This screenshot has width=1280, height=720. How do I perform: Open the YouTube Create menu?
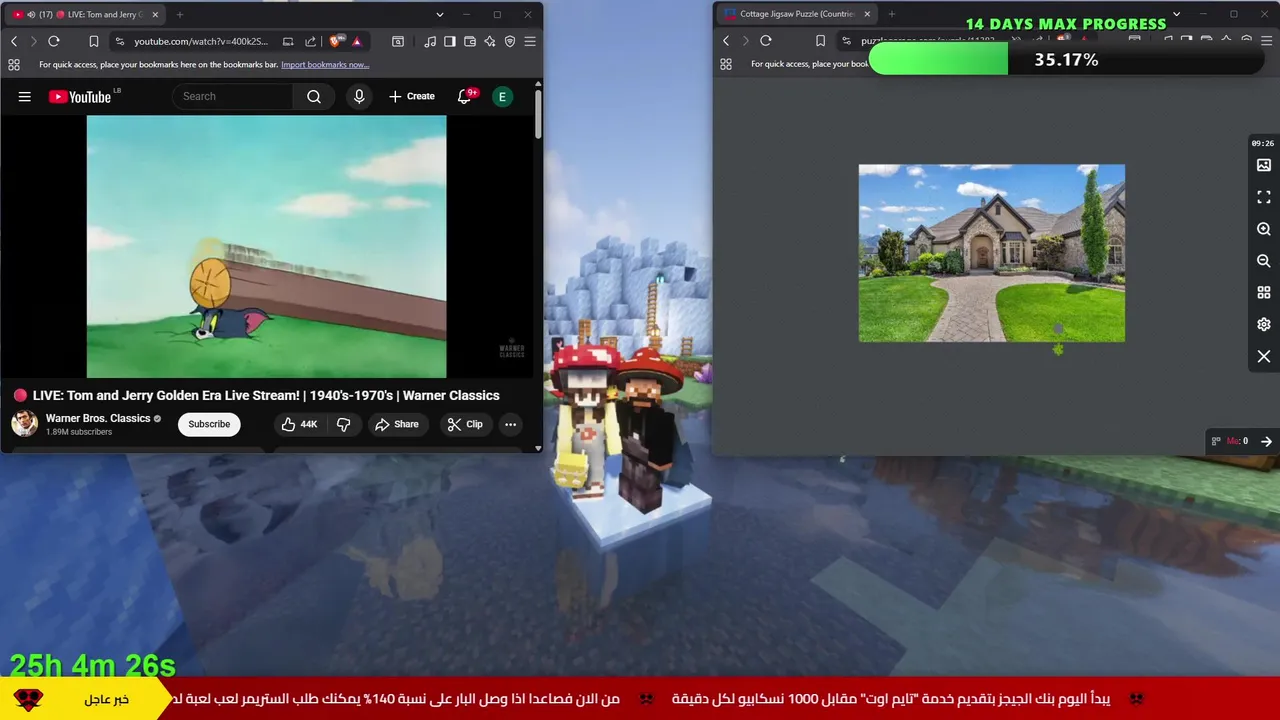click(412, 96)
